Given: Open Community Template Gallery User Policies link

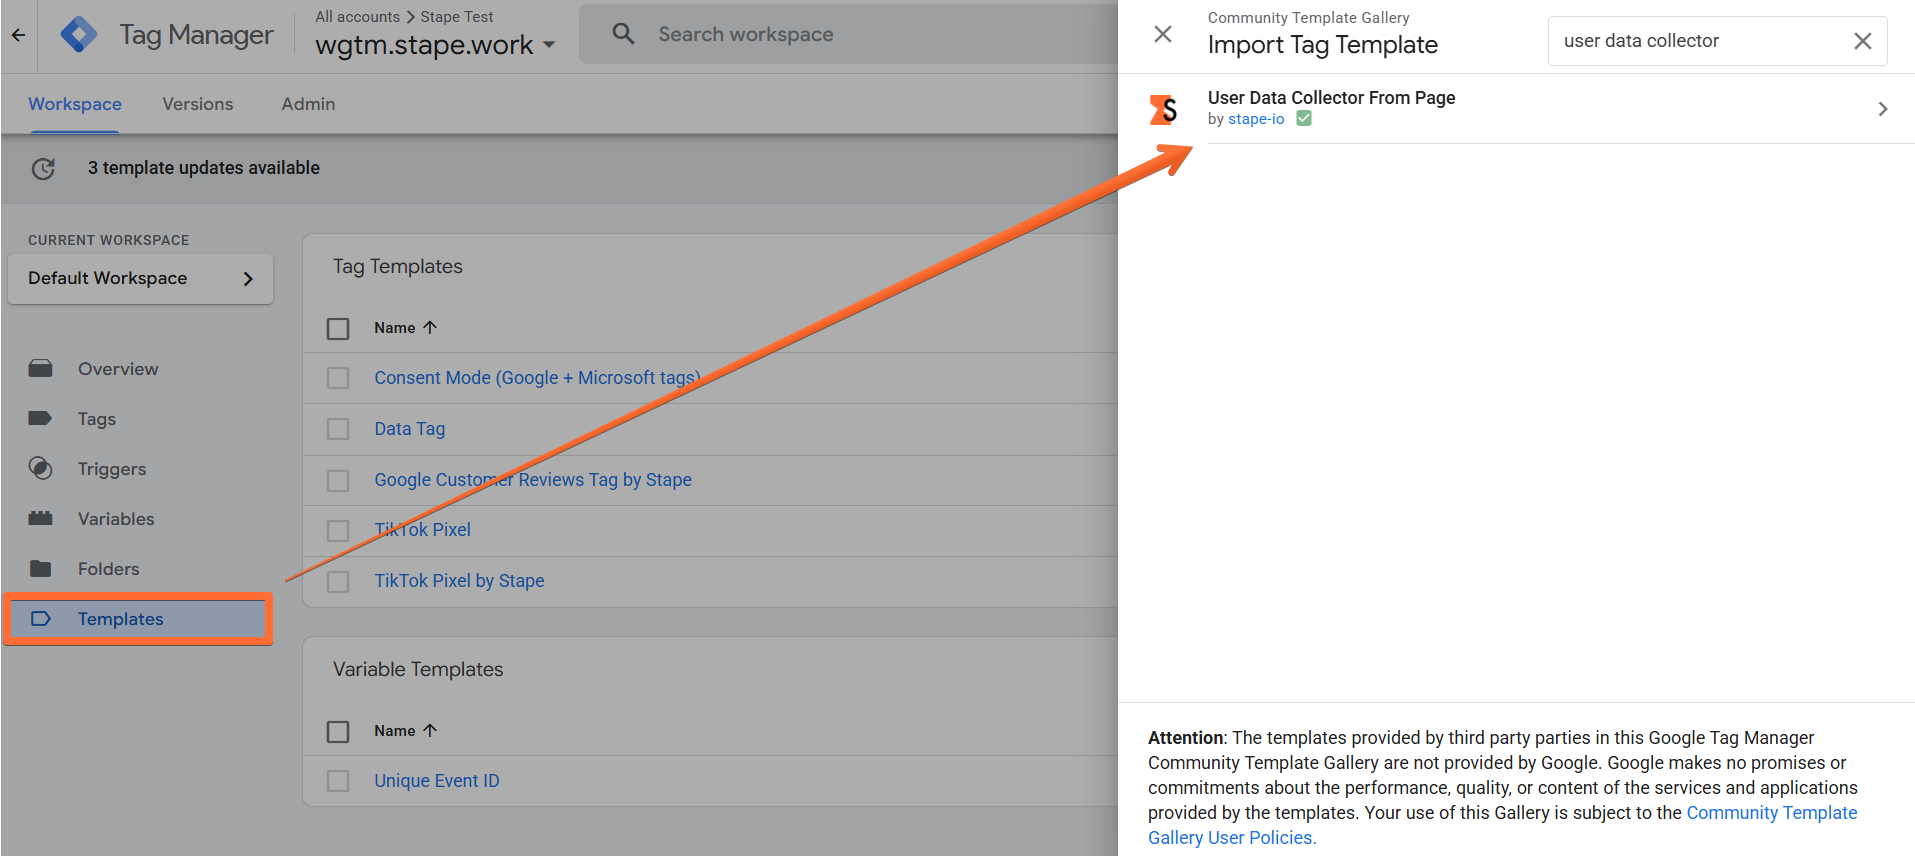Looking at the screenshot, I should [1502, 825].
